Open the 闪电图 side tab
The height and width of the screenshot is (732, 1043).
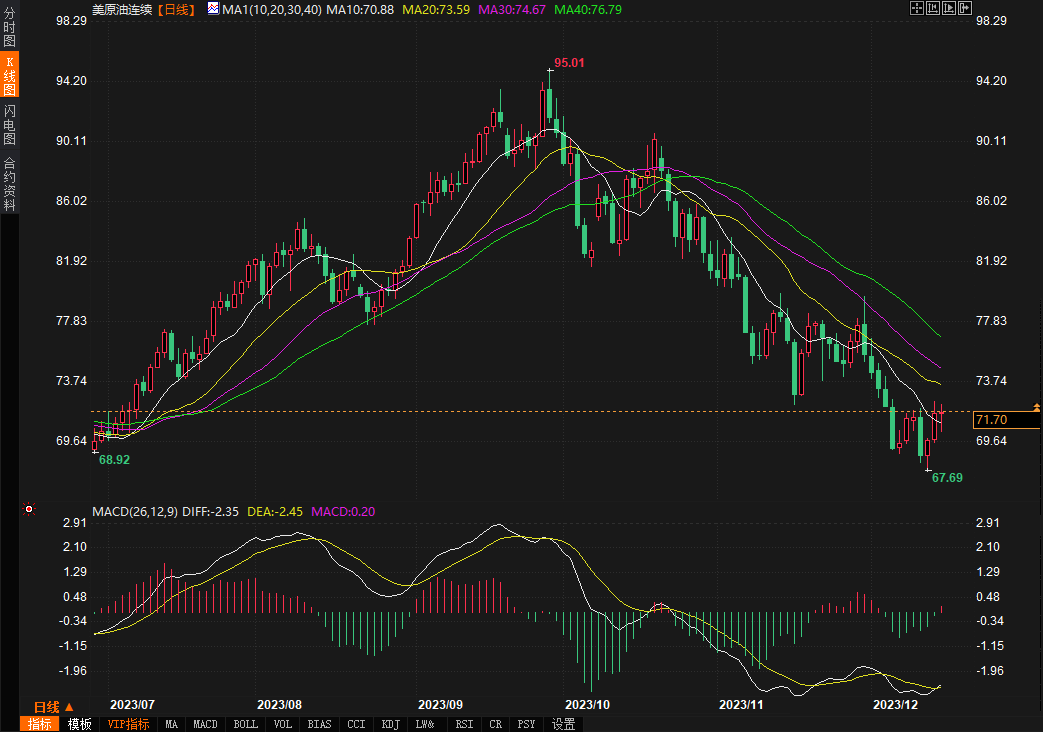pos(10,124)
